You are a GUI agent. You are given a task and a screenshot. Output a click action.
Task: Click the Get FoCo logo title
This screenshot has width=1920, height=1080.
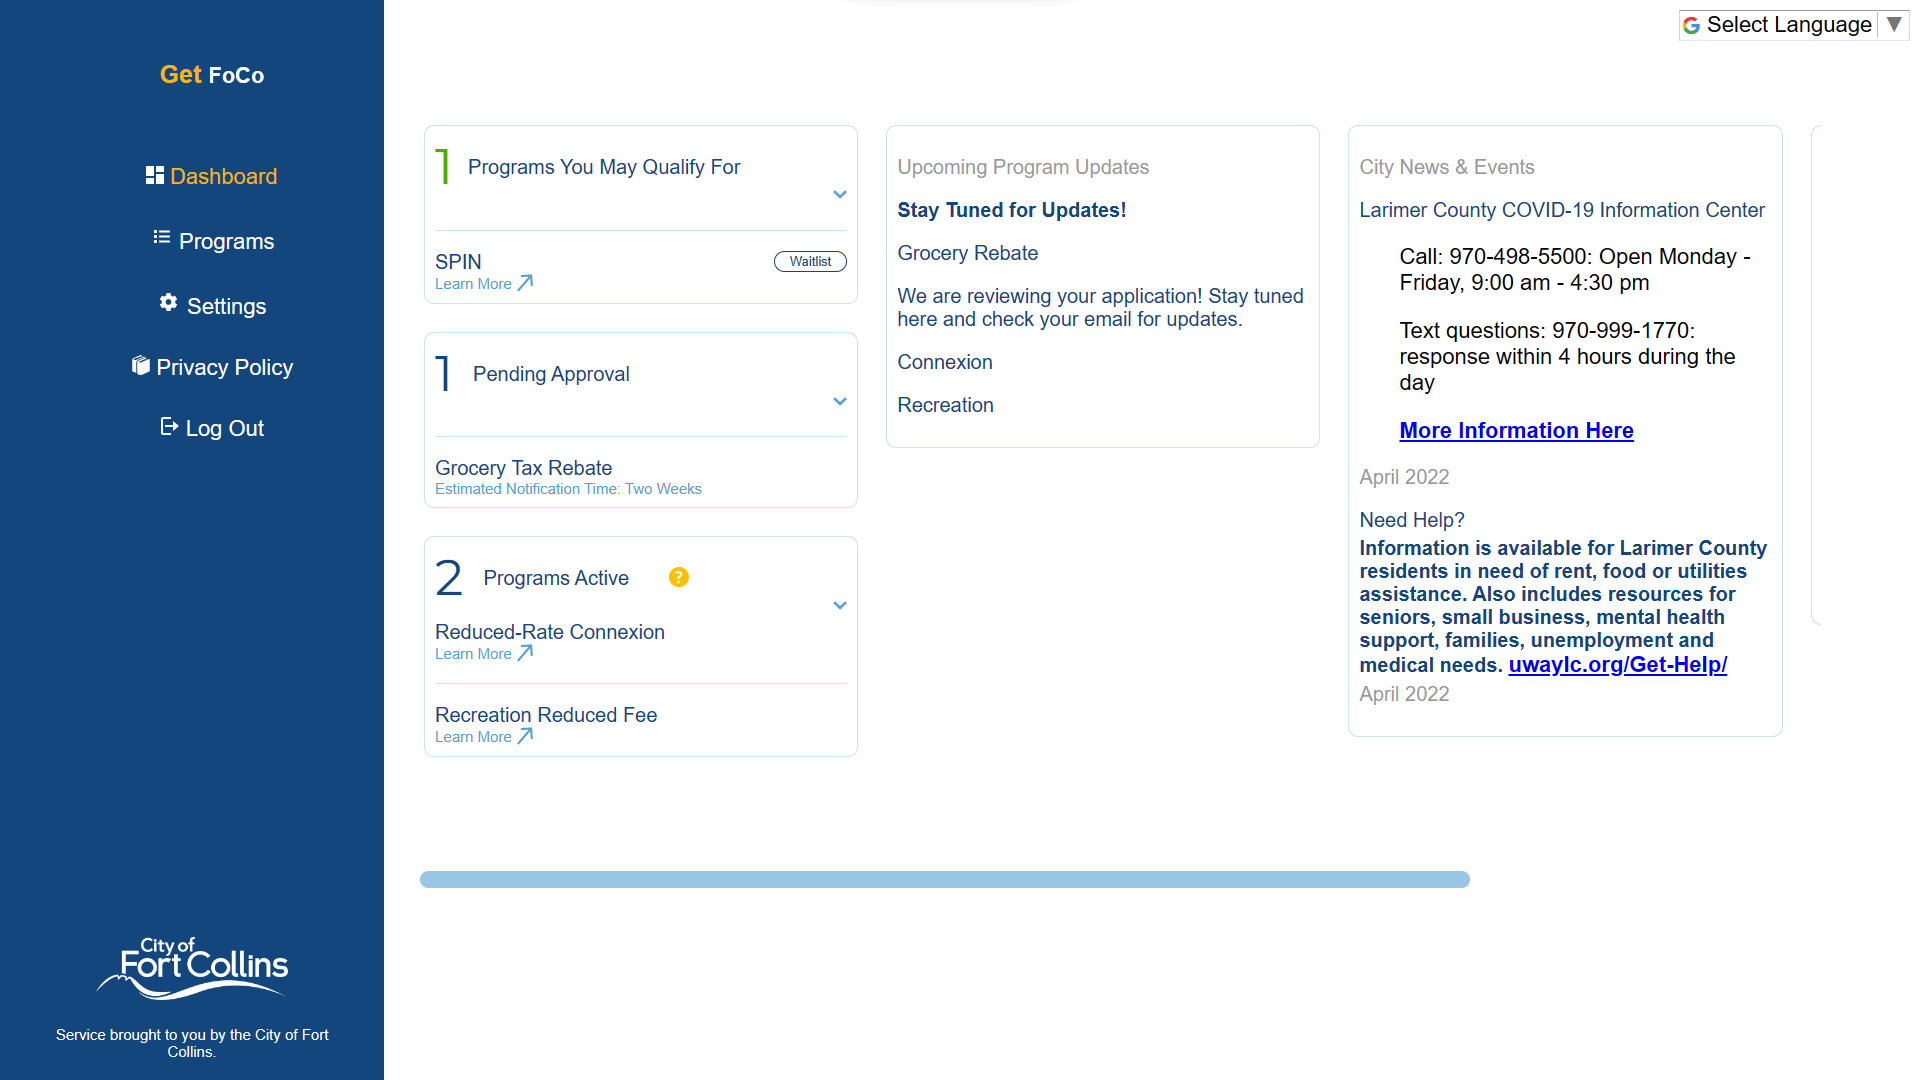[212, 75]
